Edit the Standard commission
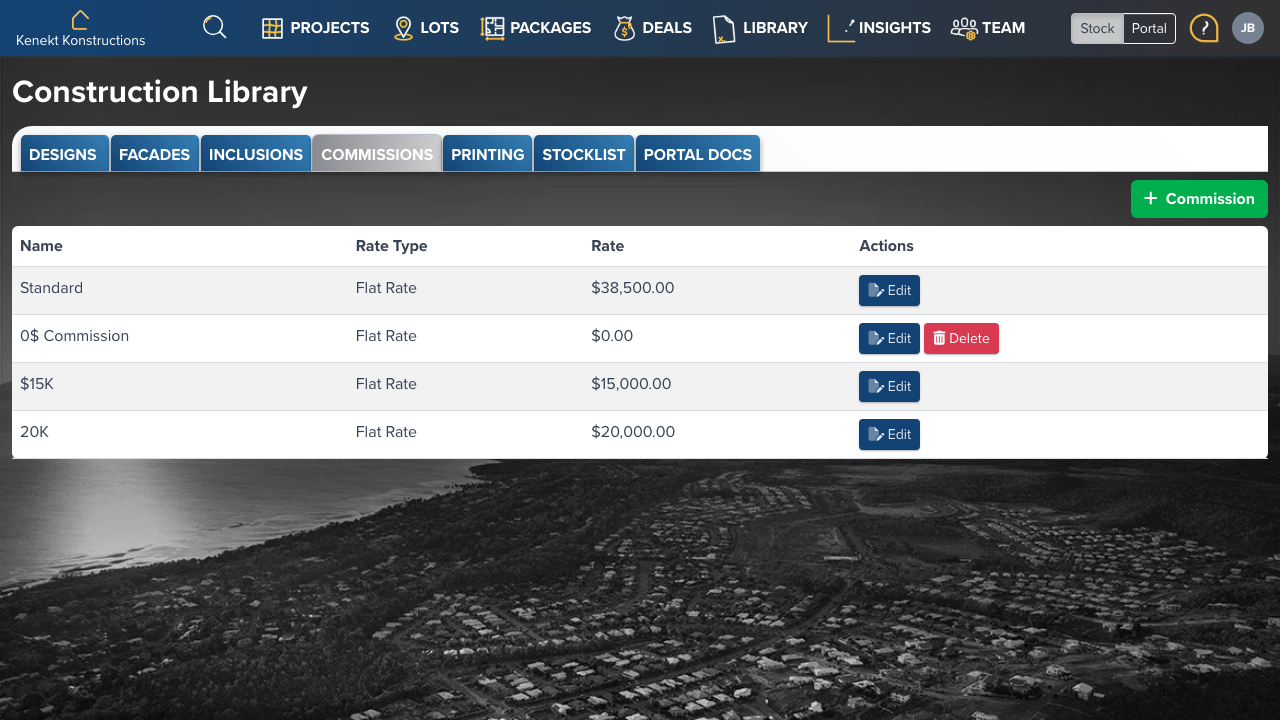 (889, 290)
